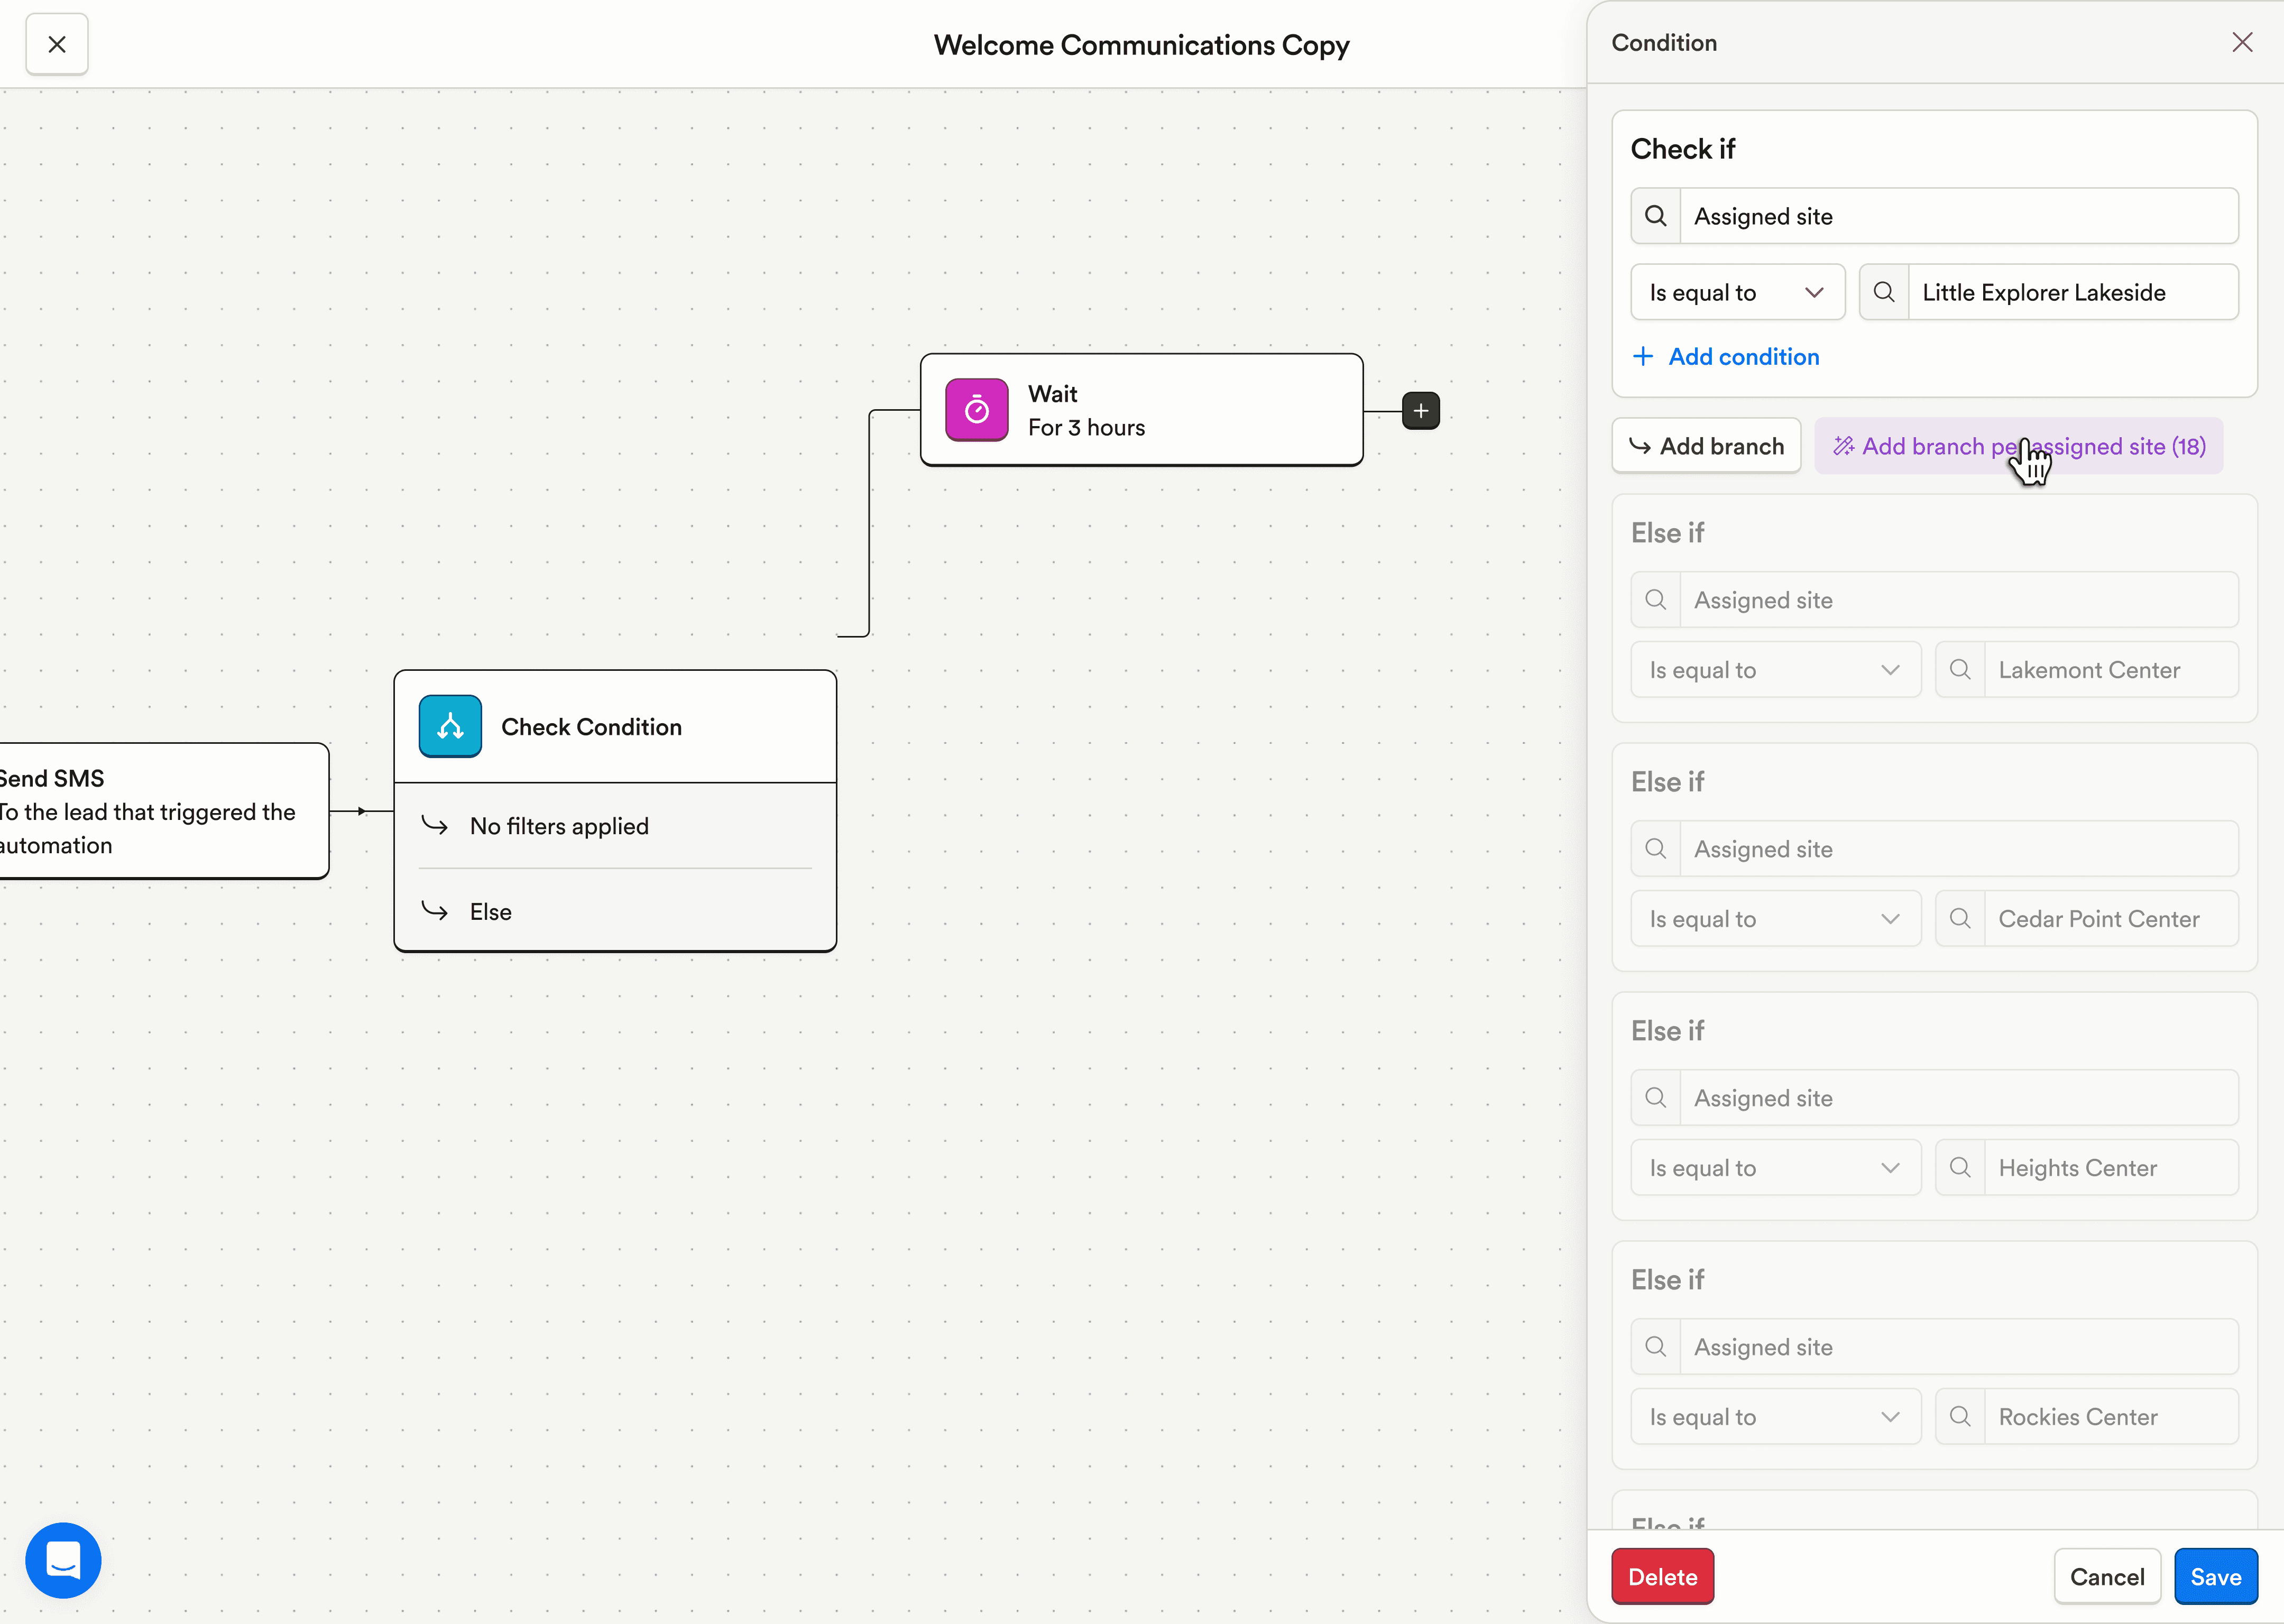
Task: Click the pink Wait timer icon
Action: [x=977, y=410]
